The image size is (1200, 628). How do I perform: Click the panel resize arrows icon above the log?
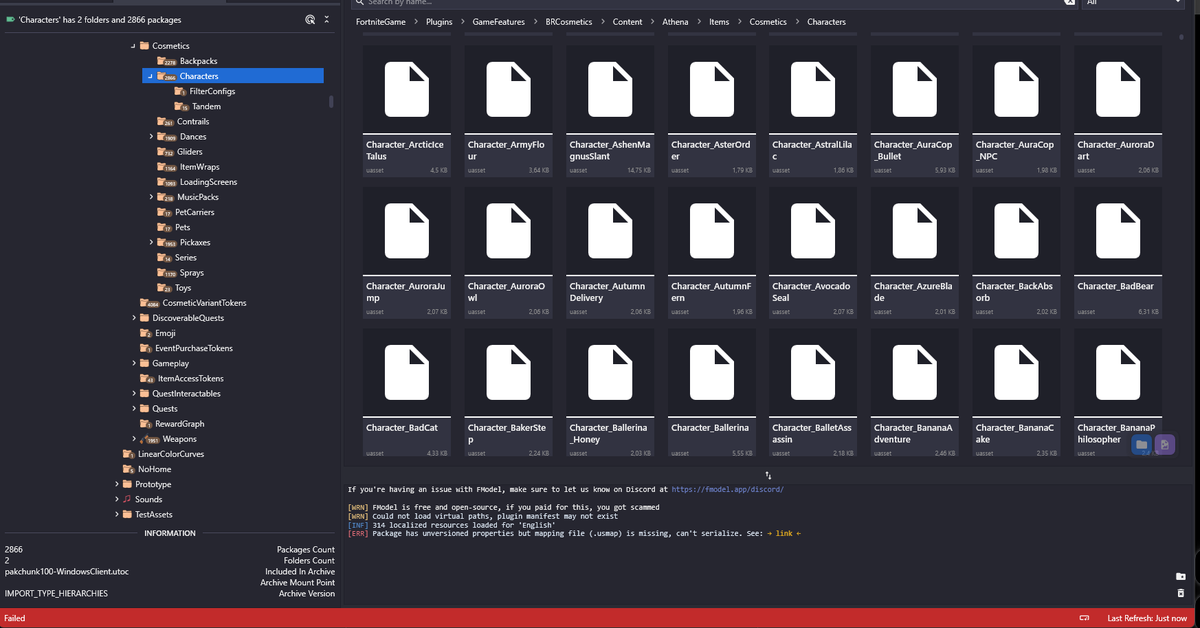768,474
